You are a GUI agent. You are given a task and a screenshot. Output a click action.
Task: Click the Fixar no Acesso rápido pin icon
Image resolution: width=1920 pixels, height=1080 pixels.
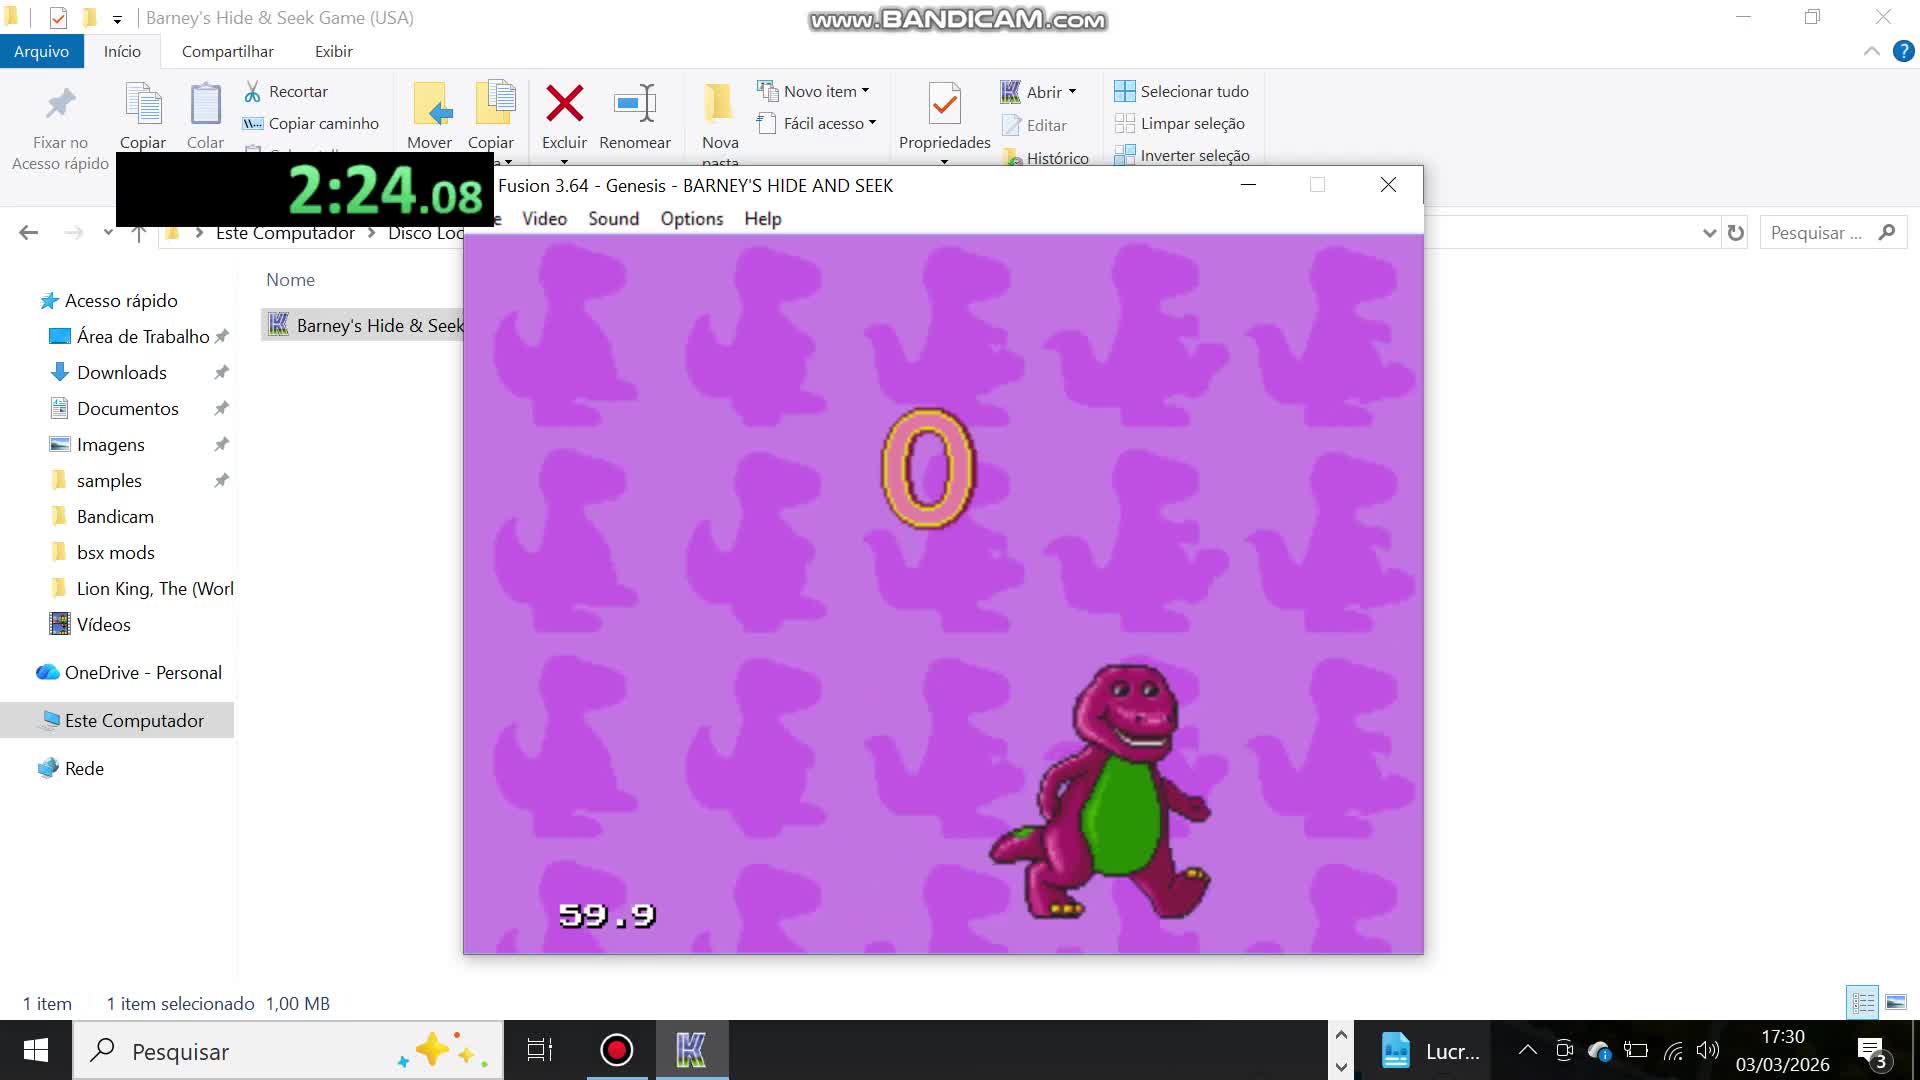coord(61,104)
